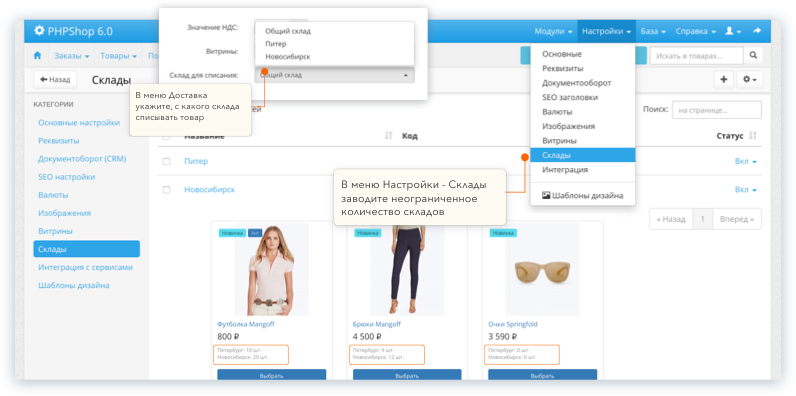Open the Справка menu
The width and height of the screenshot is (796, 396).
[695, 31]
